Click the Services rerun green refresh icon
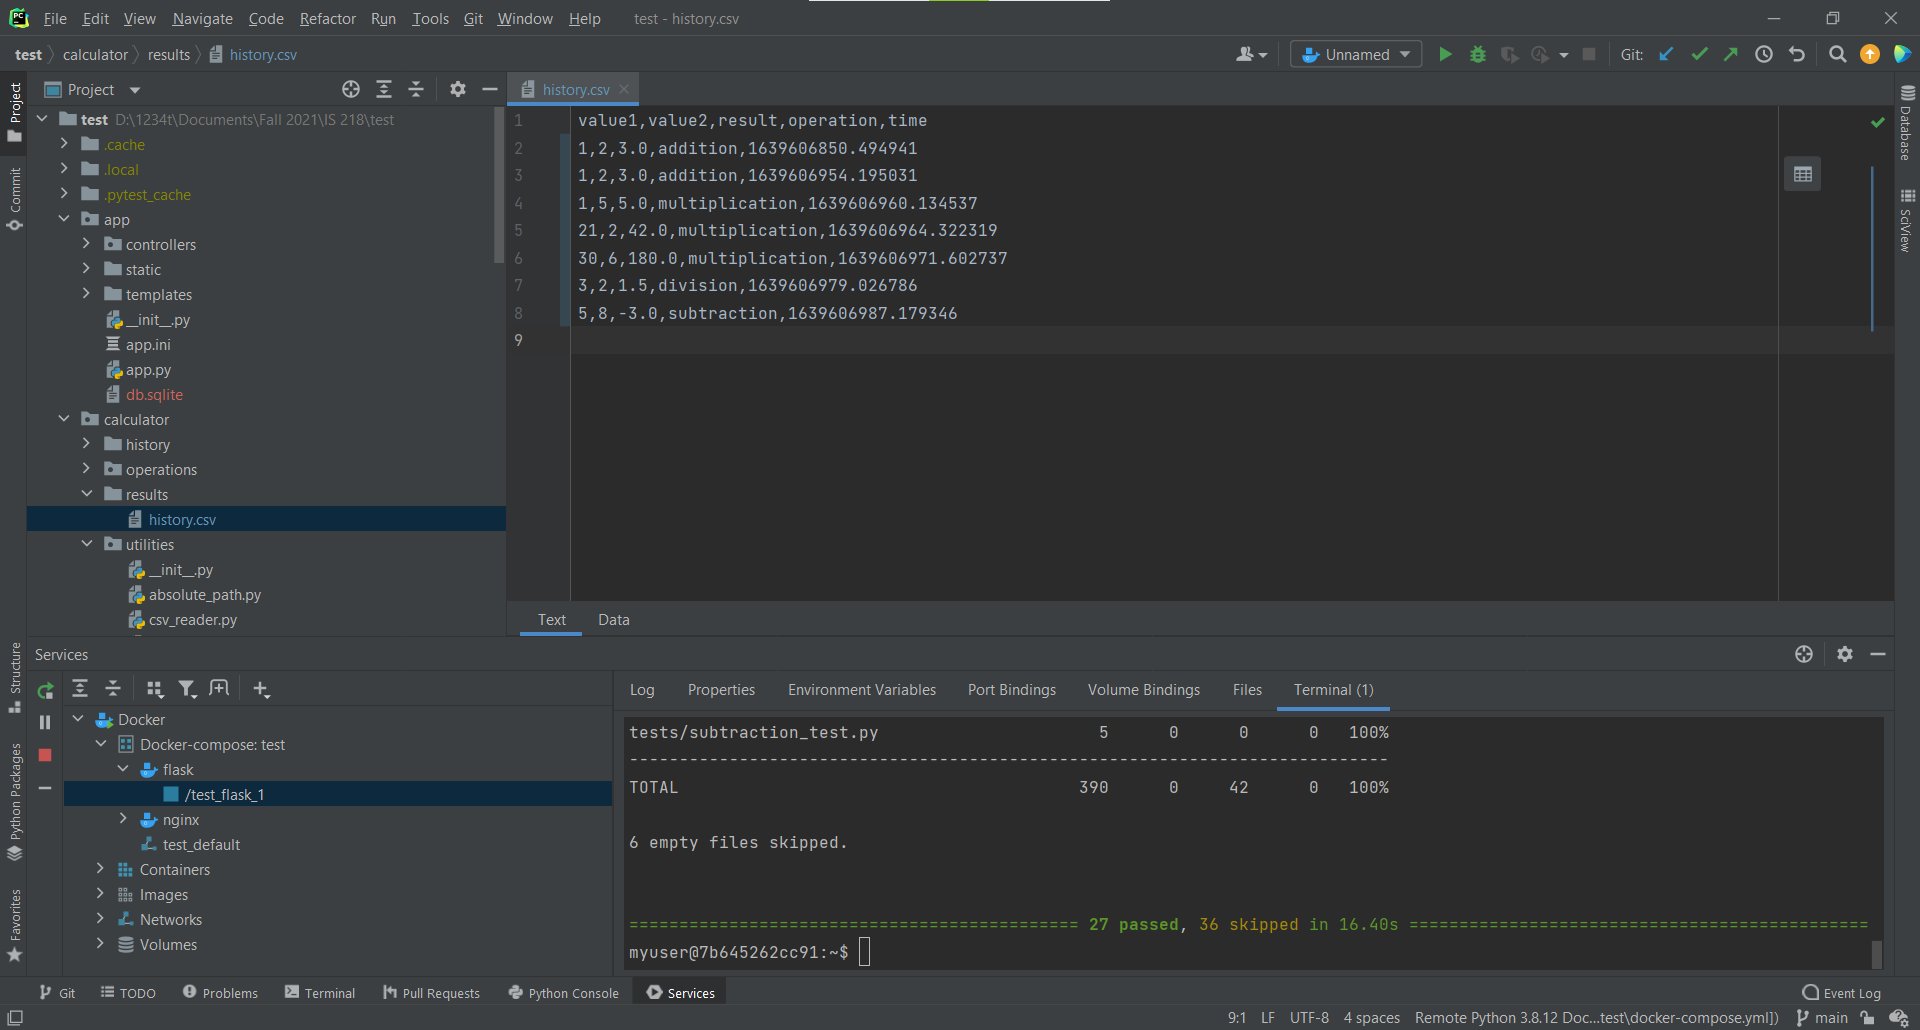Viewport: 1920px width, 1030px height. click(45, 691)
